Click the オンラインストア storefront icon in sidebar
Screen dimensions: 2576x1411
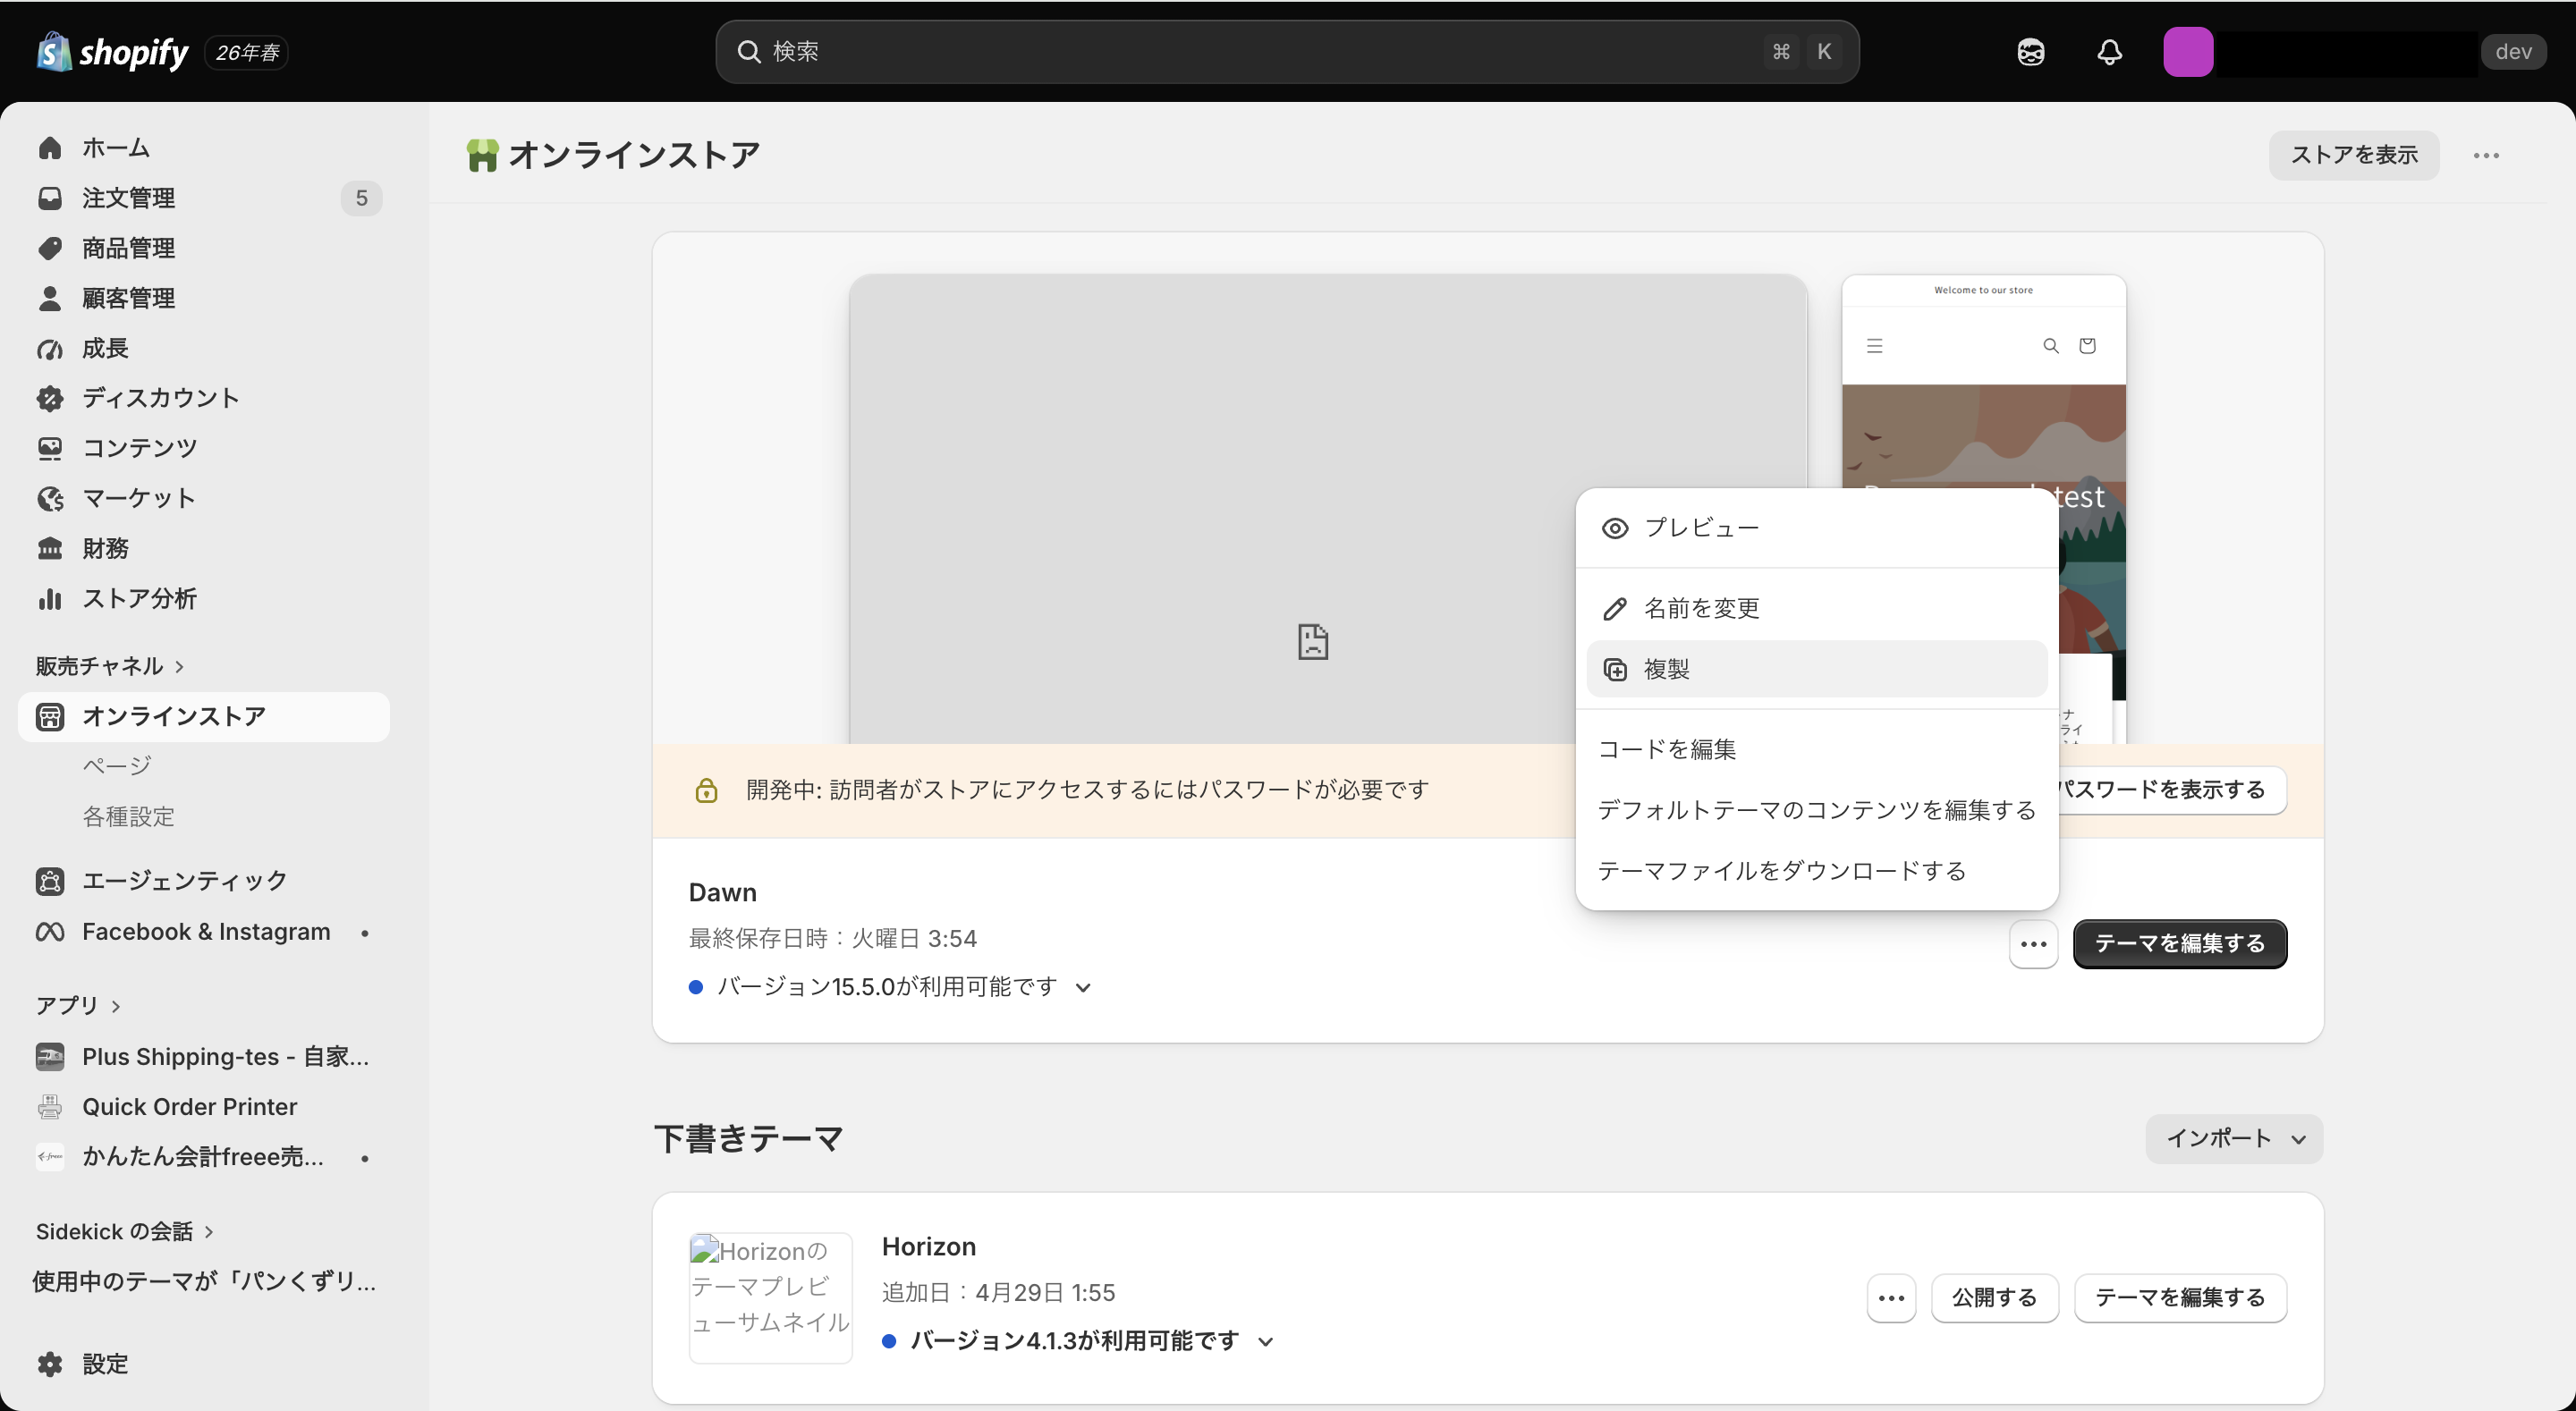50,716
